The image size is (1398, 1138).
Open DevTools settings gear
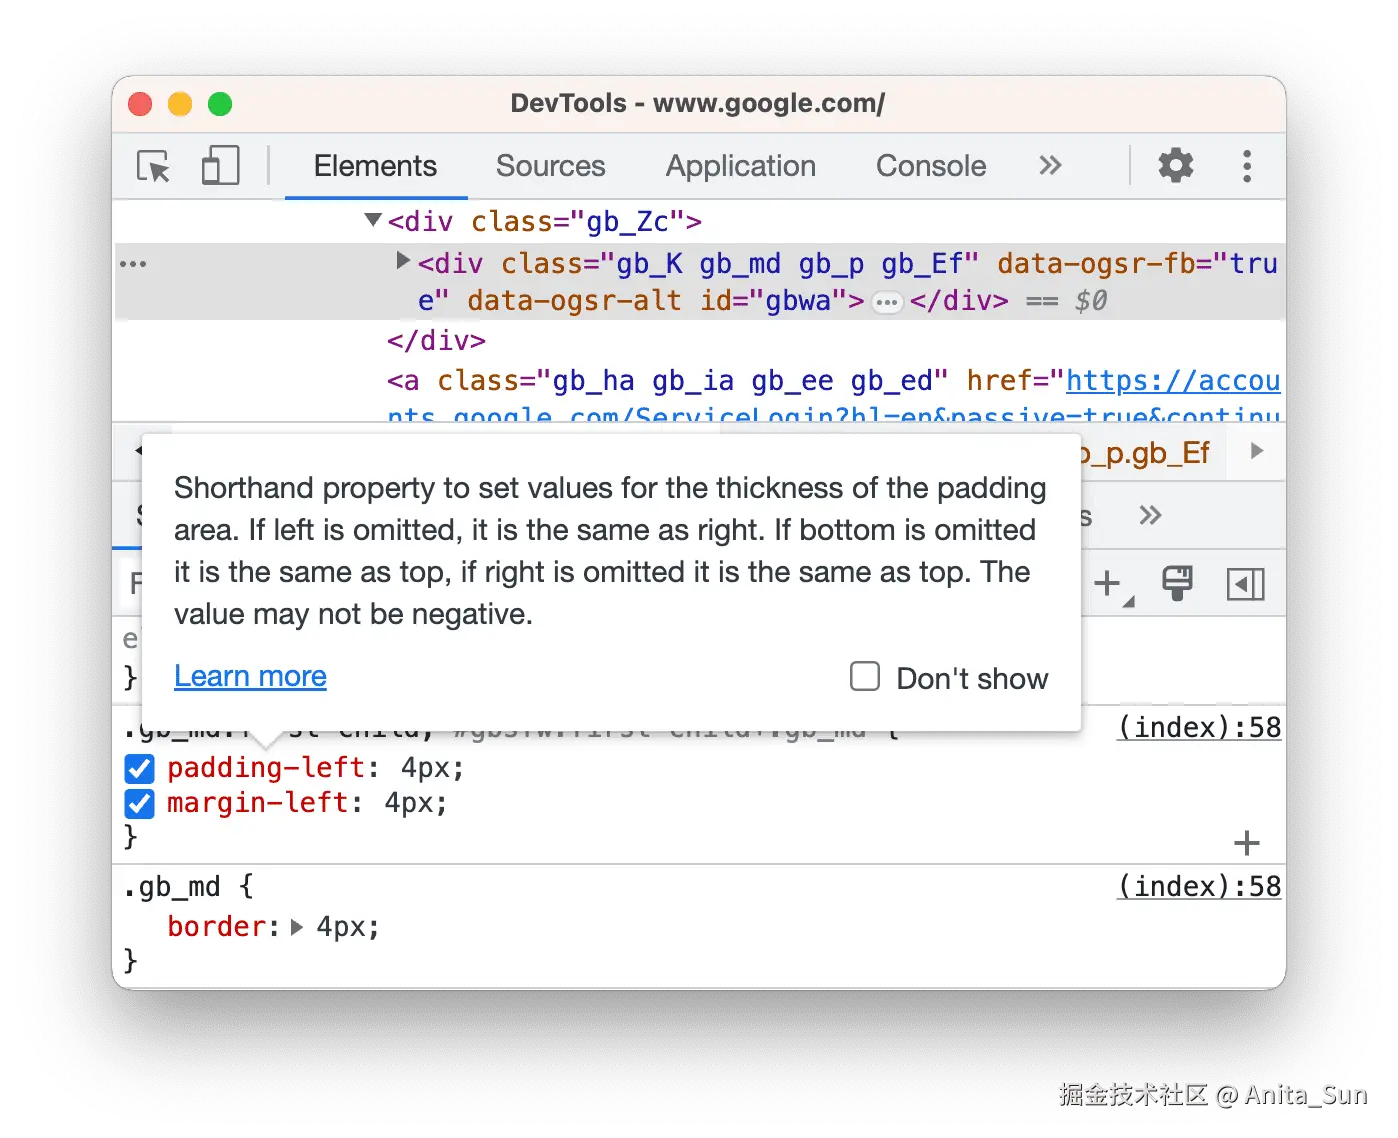[x=1175, y=165]
